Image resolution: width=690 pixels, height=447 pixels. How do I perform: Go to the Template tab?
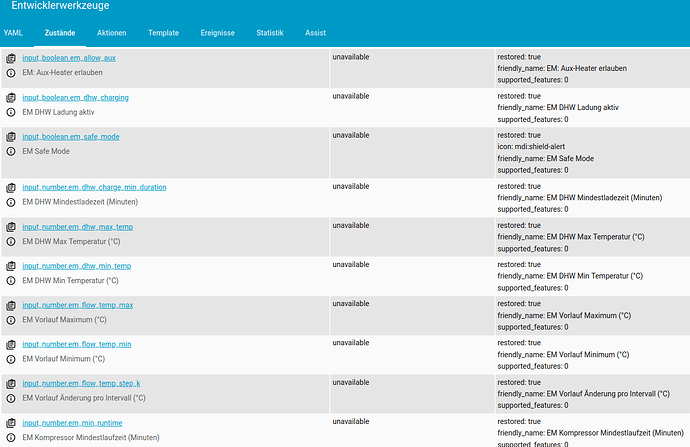pos(163,33)
